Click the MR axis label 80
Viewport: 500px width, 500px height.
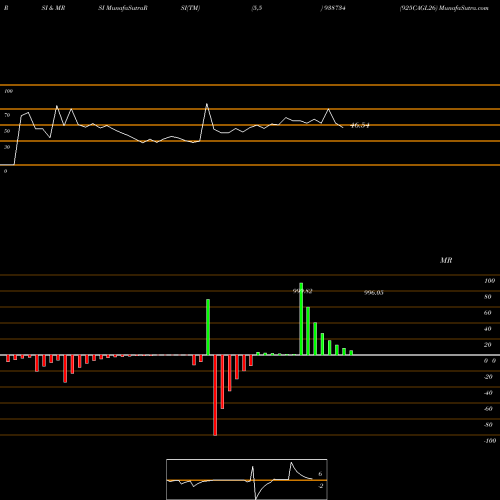(488, 297)
